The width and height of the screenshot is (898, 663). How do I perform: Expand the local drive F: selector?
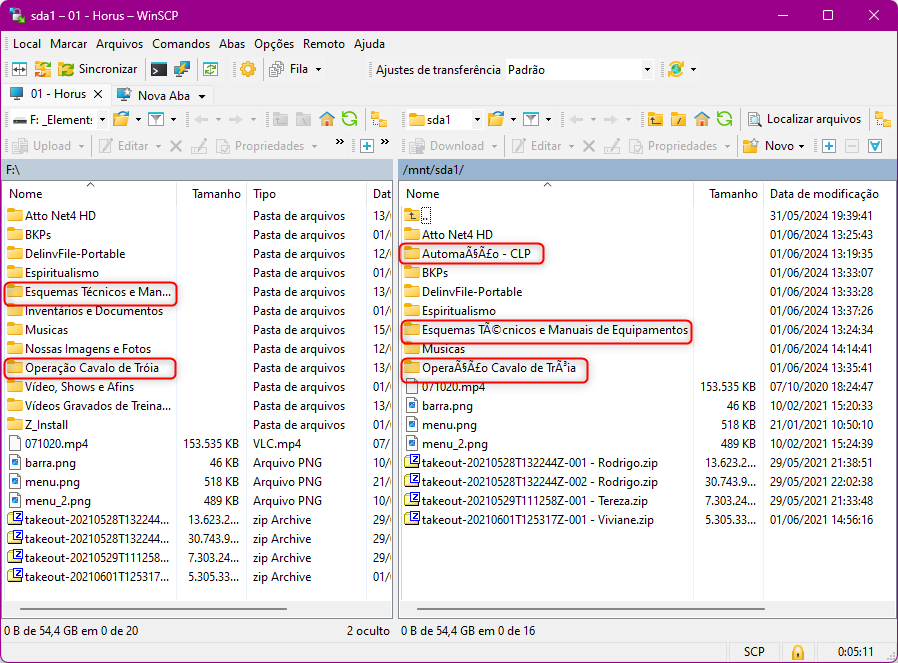point(100,119)
